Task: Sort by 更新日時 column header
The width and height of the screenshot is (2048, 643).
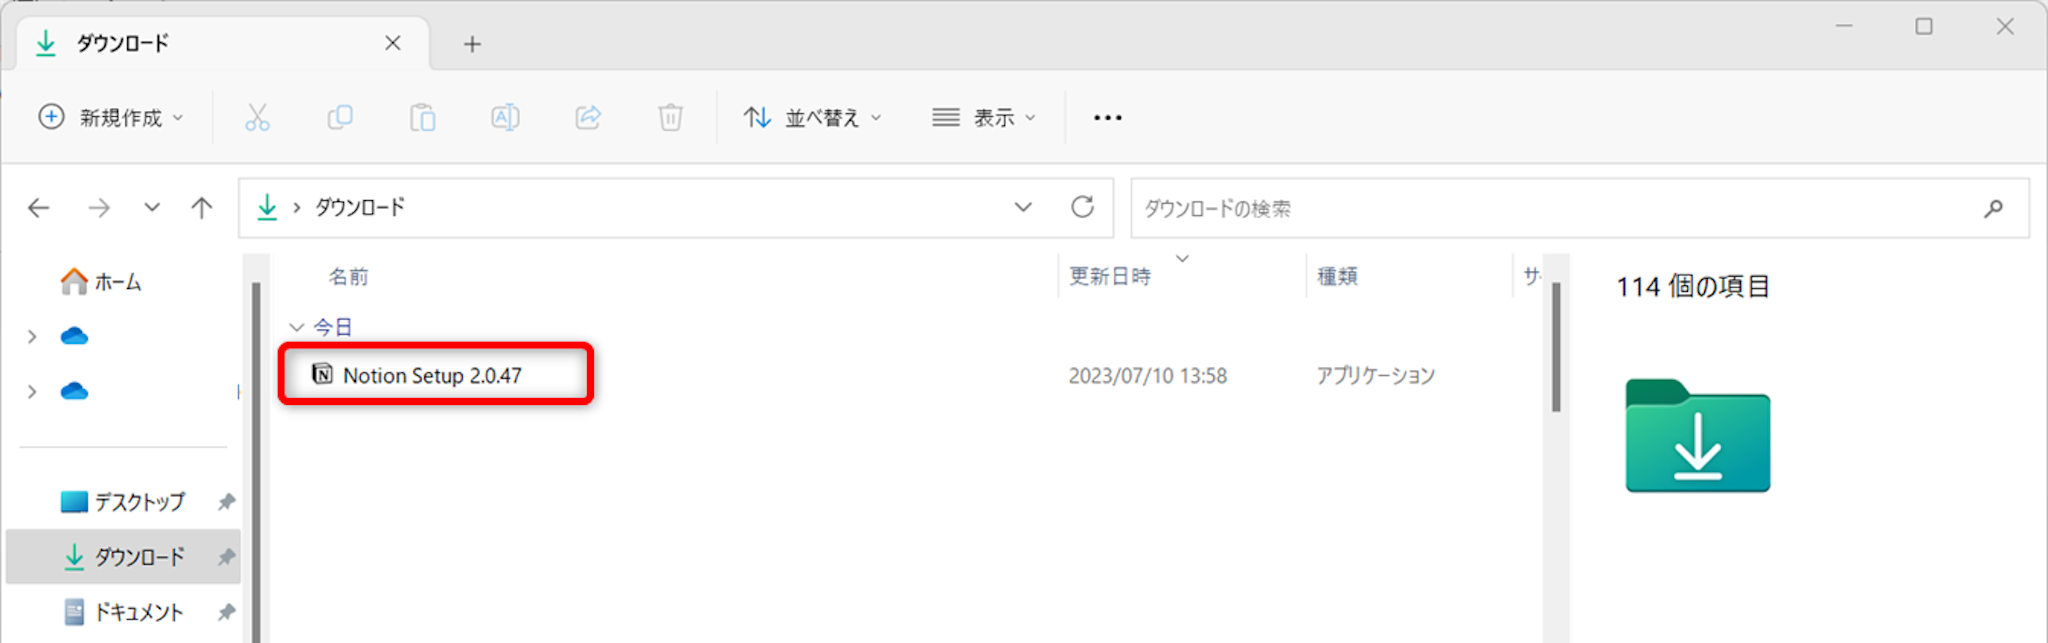Action: click(x=1110, y=277)
